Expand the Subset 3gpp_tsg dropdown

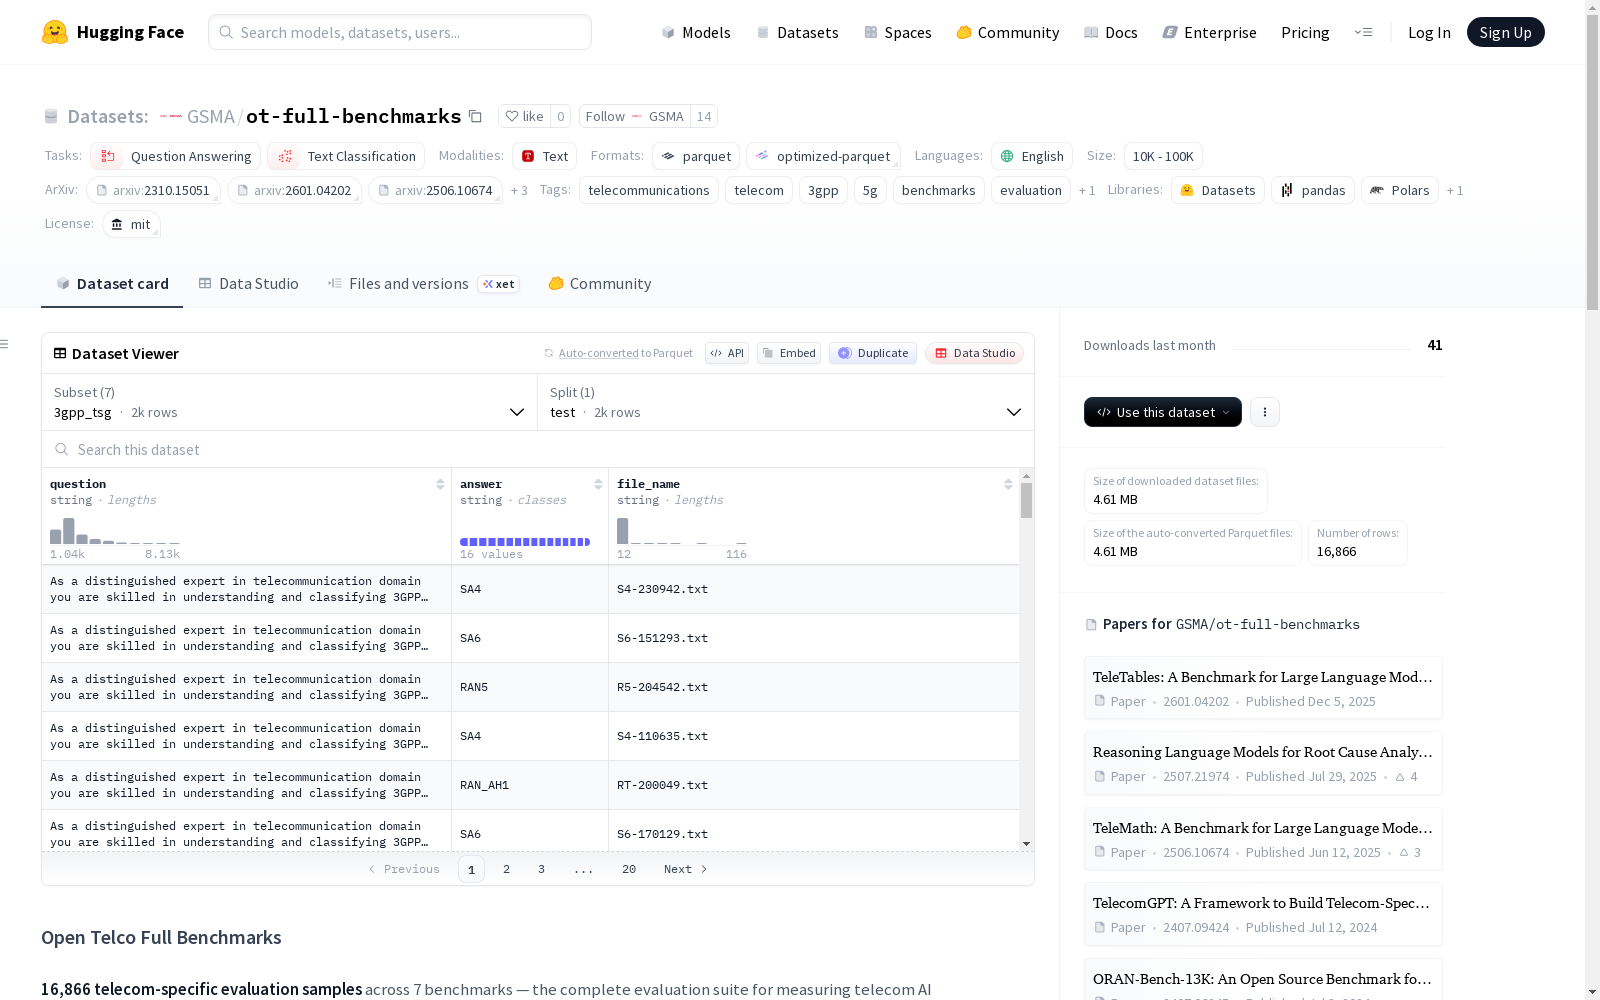tap(289, 402)
